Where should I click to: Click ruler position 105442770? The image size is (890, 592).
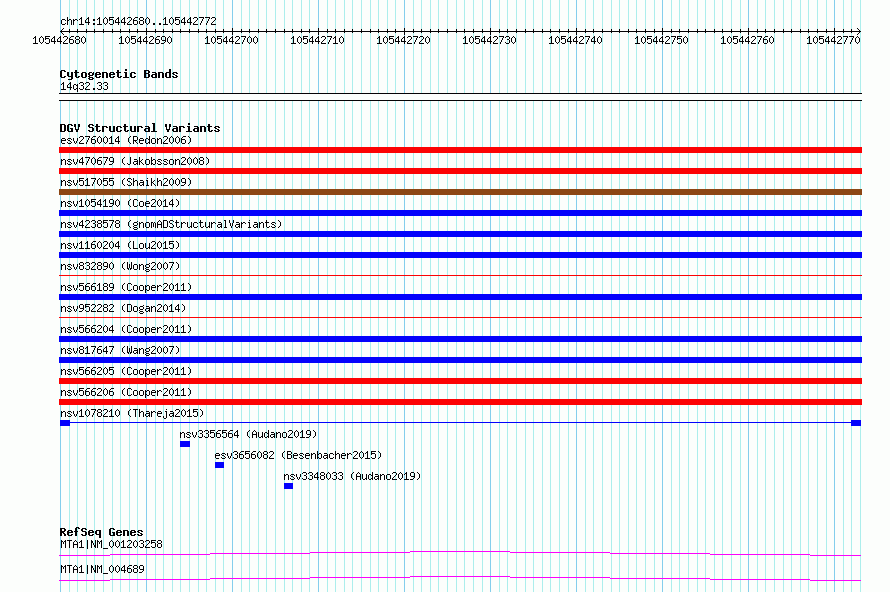pyautogui.click(x=833, y=40)
